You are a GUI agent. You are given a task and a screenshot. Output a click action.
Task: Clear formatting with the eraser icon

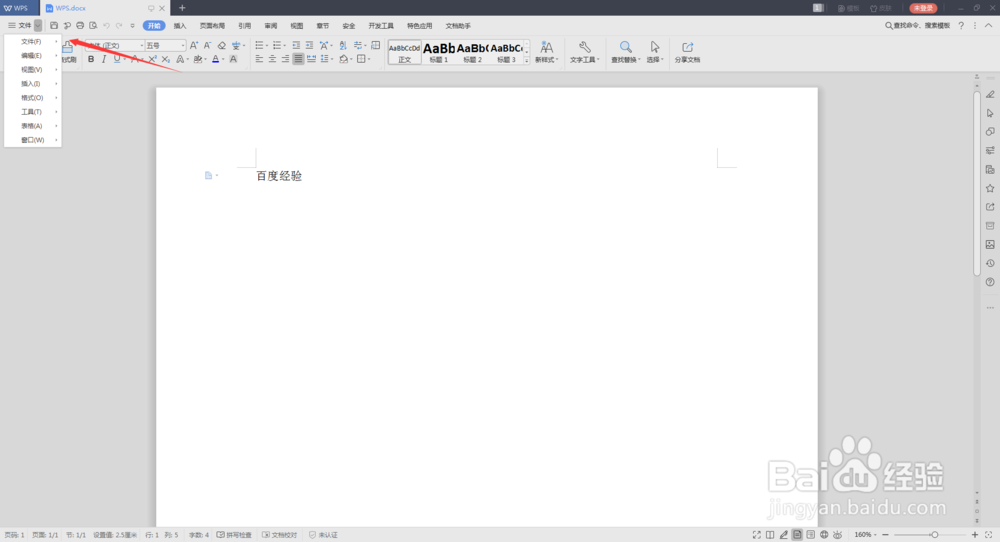click(221, 45)
